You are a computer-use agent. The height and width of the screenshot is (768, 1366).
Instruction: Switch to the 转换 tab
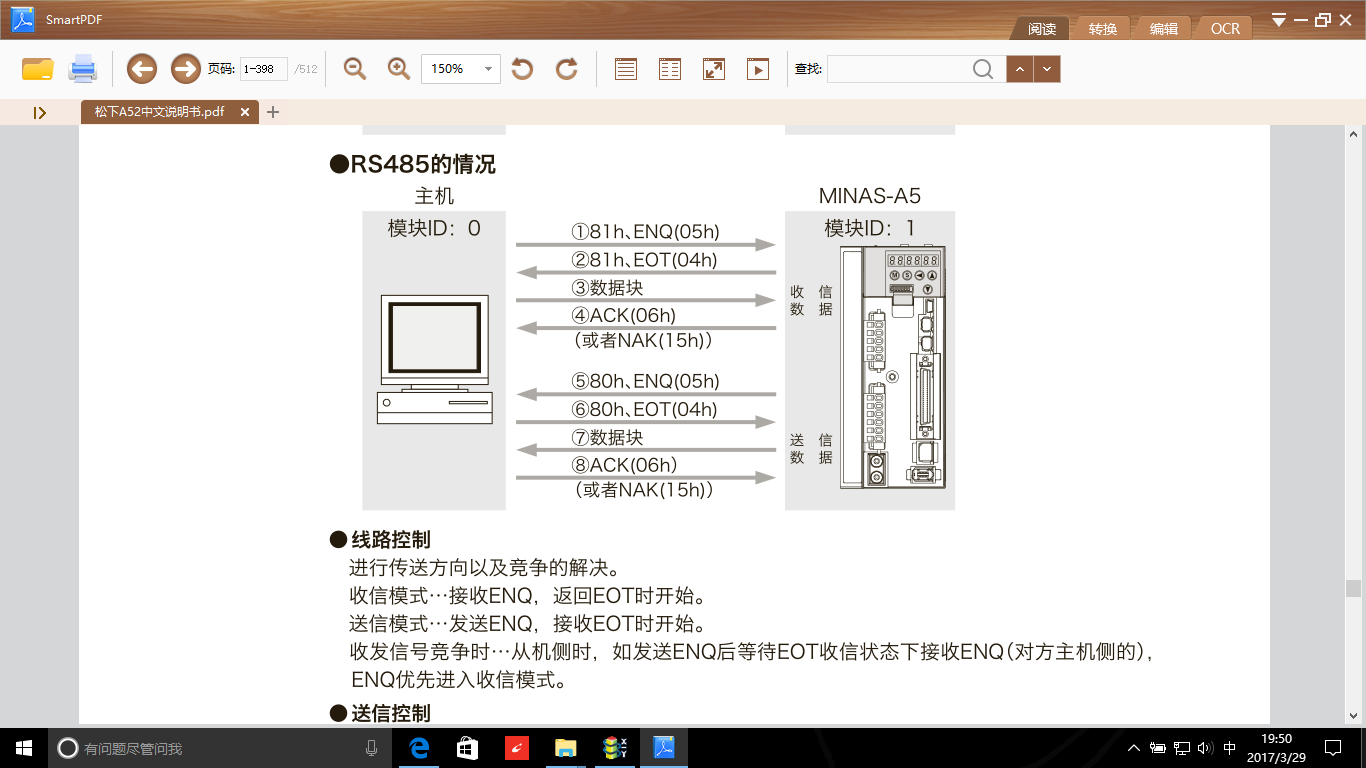click(1103, 29)
